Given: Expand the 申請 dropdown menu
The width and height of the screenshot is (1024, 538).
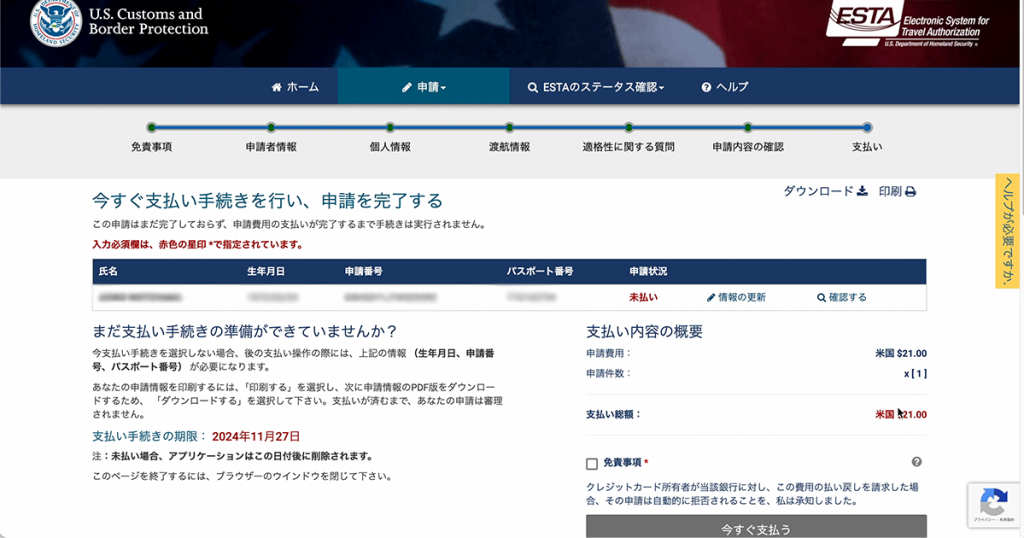Looking at the screenshot, I should [424, 87].
